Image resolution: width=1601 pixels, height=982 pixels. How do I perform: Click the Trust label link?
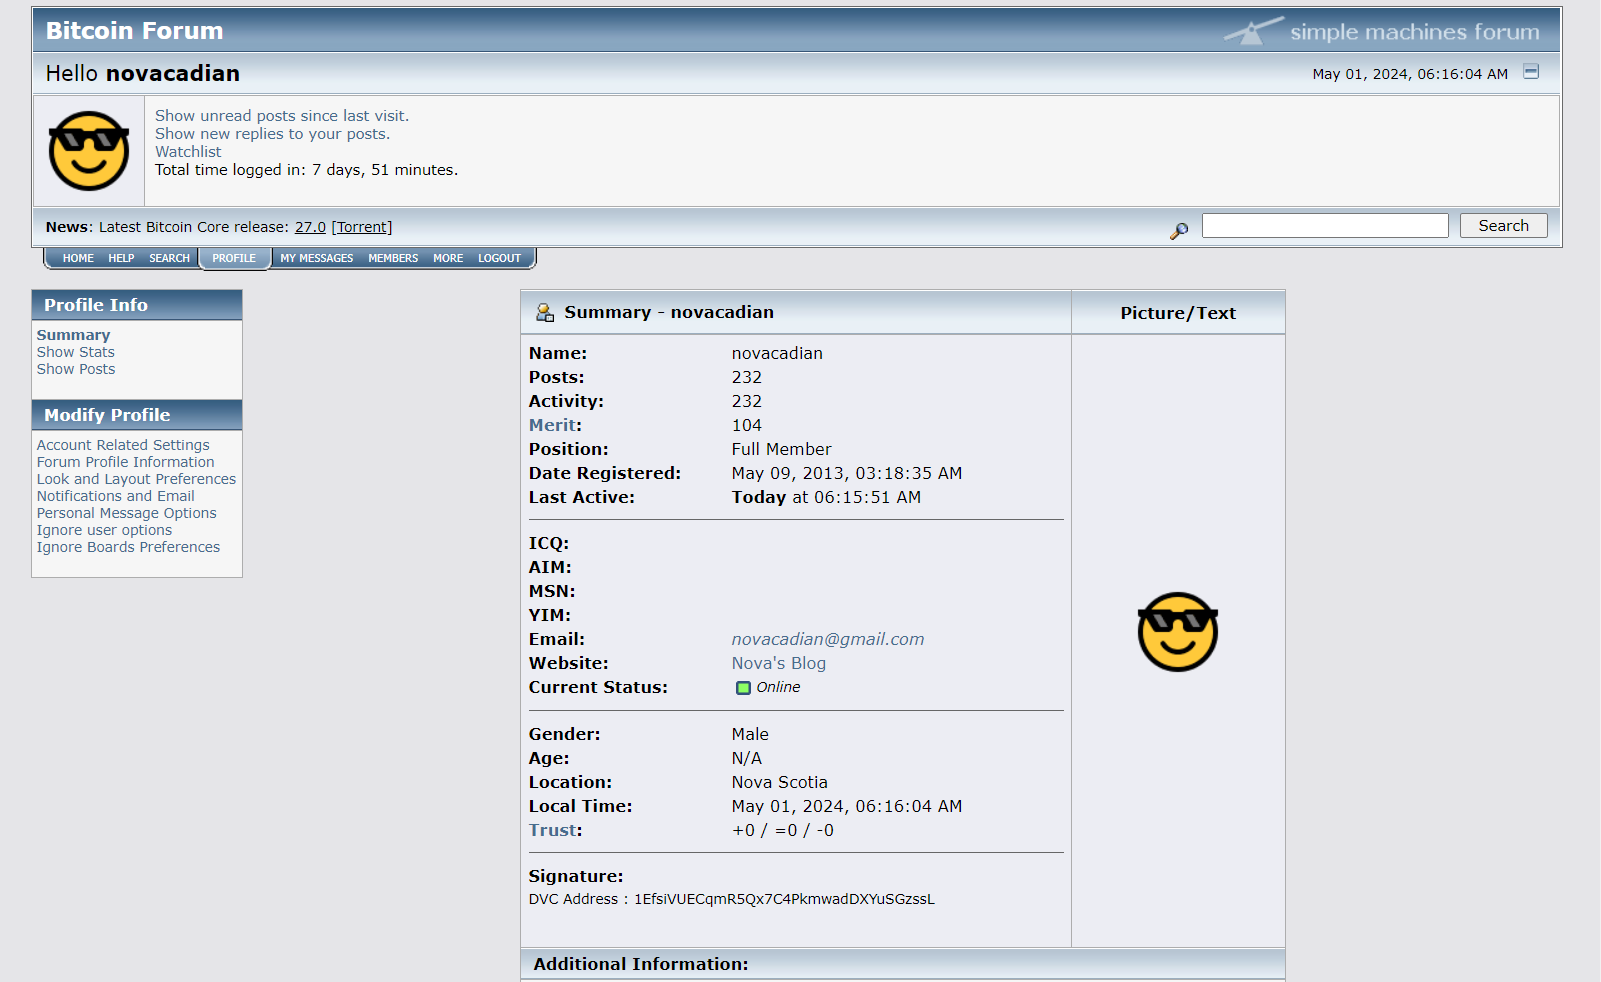553,830
